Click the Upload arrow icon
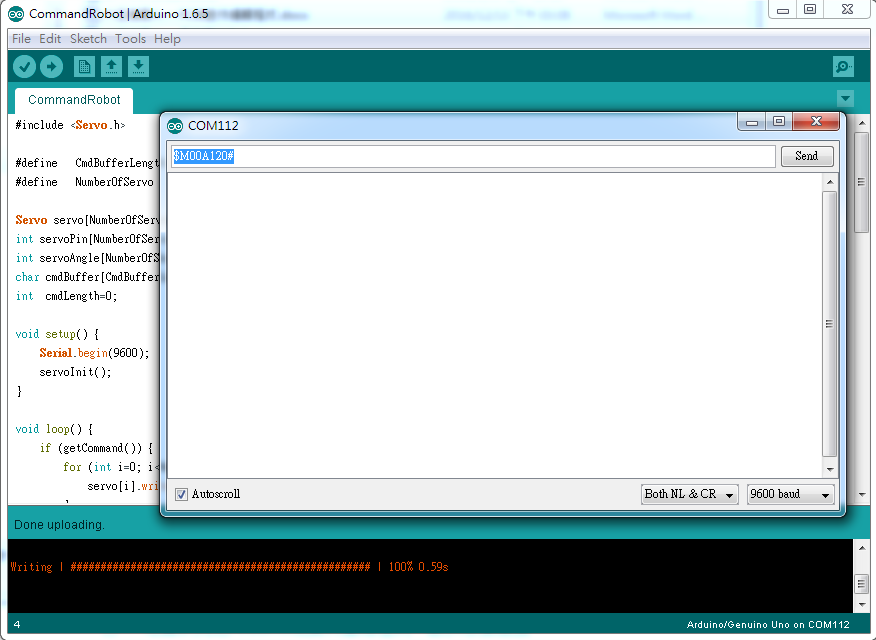The height and width of the screenshot is (640, 876). point(51,66)
